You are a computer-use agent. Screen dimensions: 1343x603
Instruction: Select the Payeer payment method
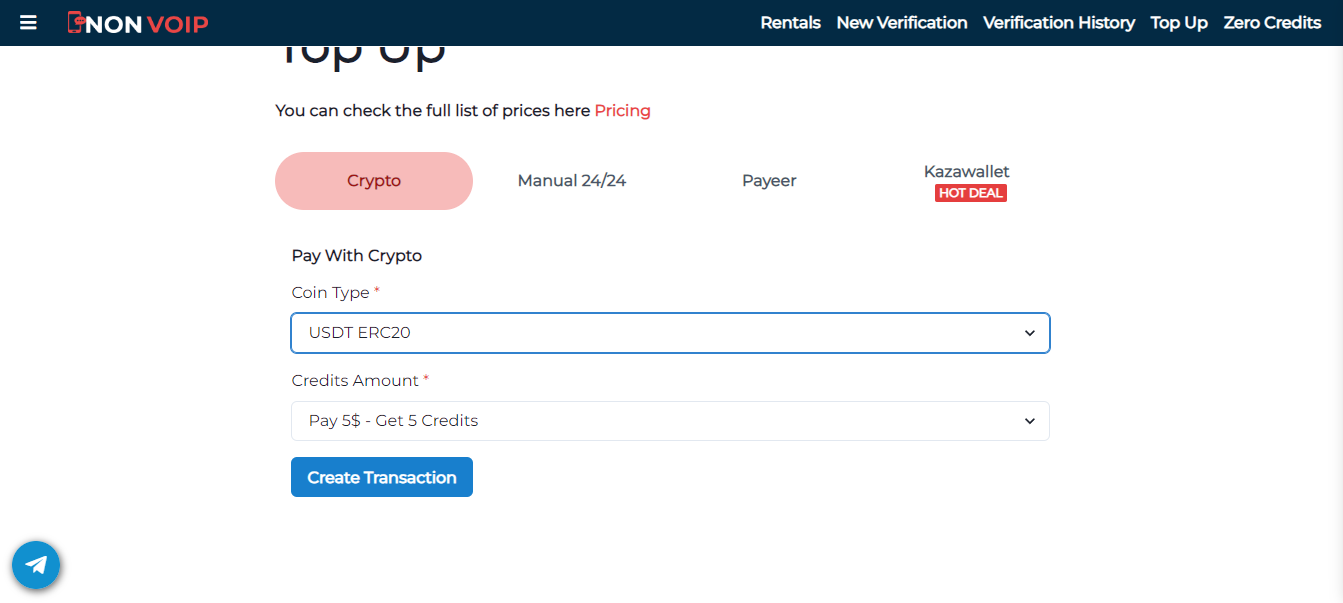click(x=769, y=180)
